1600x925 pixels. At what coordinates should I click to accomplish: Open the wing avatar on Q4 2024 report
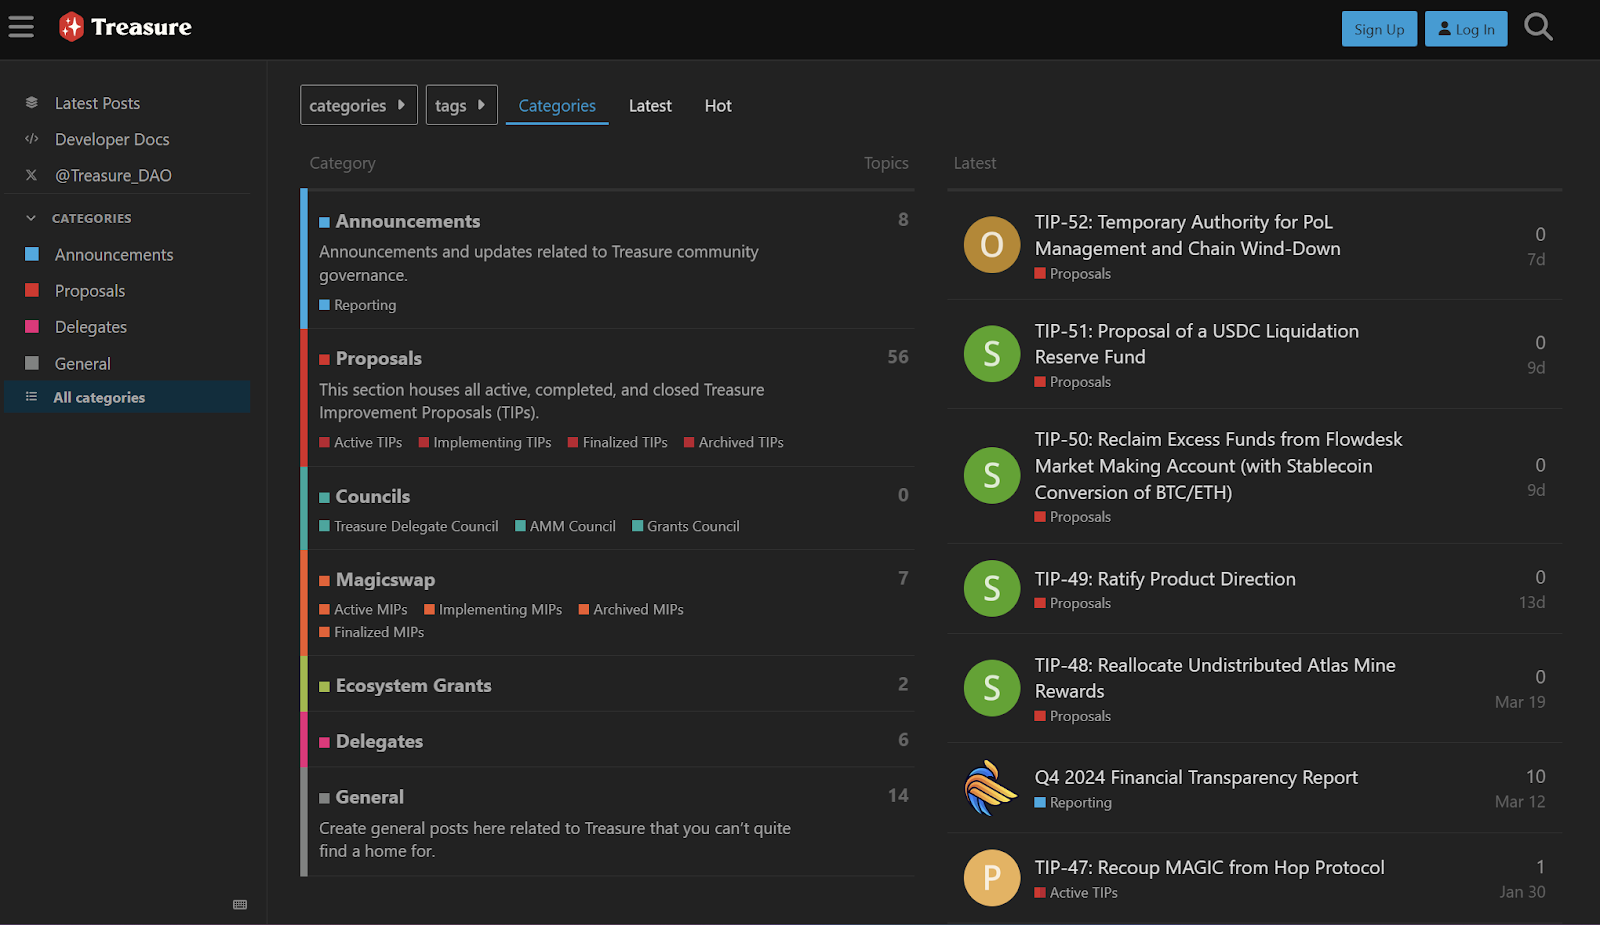(992, 788)
